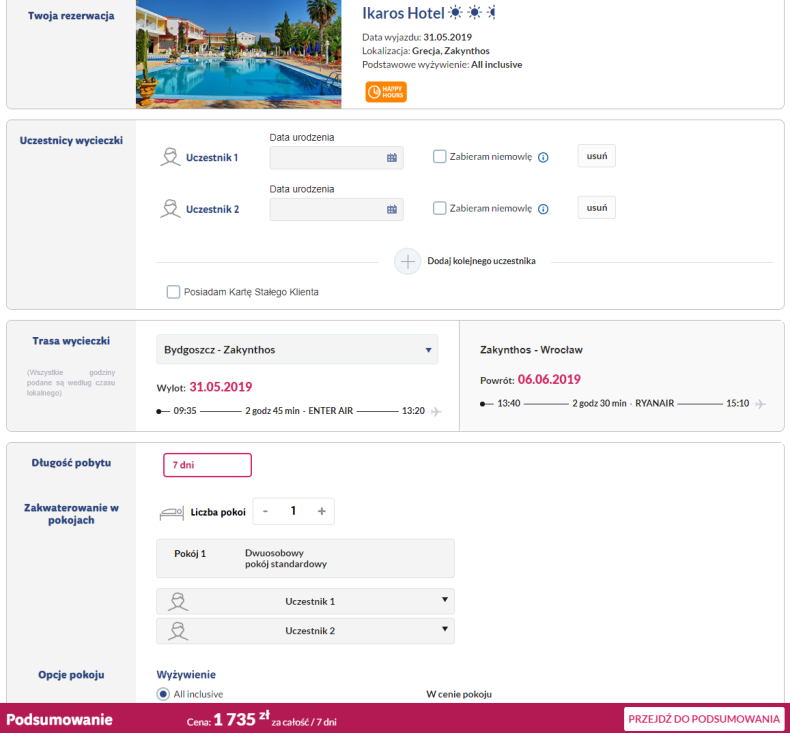Screen dimensions: 790x733
Task: Click Uczestnik 1 birth date field
Action: 337,158
